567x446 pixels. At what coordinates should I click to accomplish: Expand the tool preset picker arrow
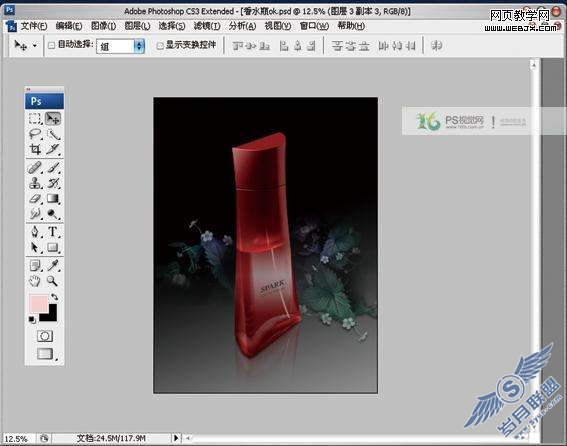pos(35,46)
